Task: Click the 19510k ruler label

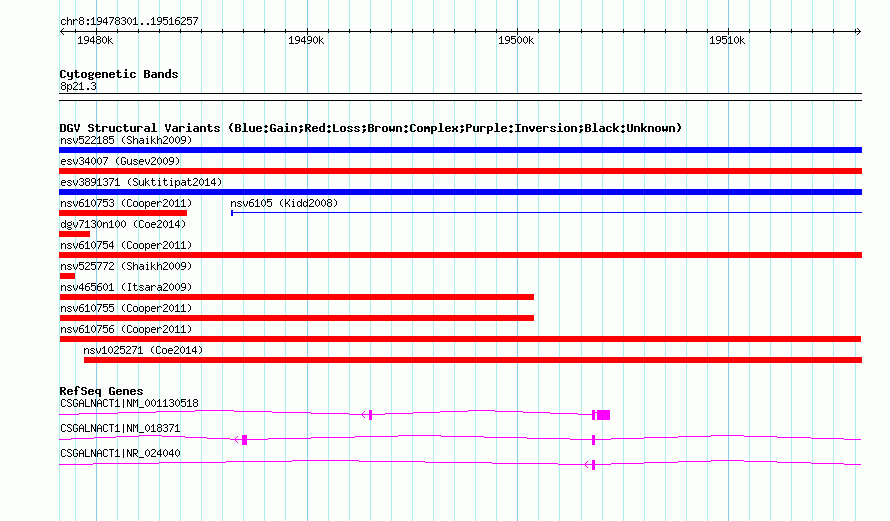Action: point(727,40)
